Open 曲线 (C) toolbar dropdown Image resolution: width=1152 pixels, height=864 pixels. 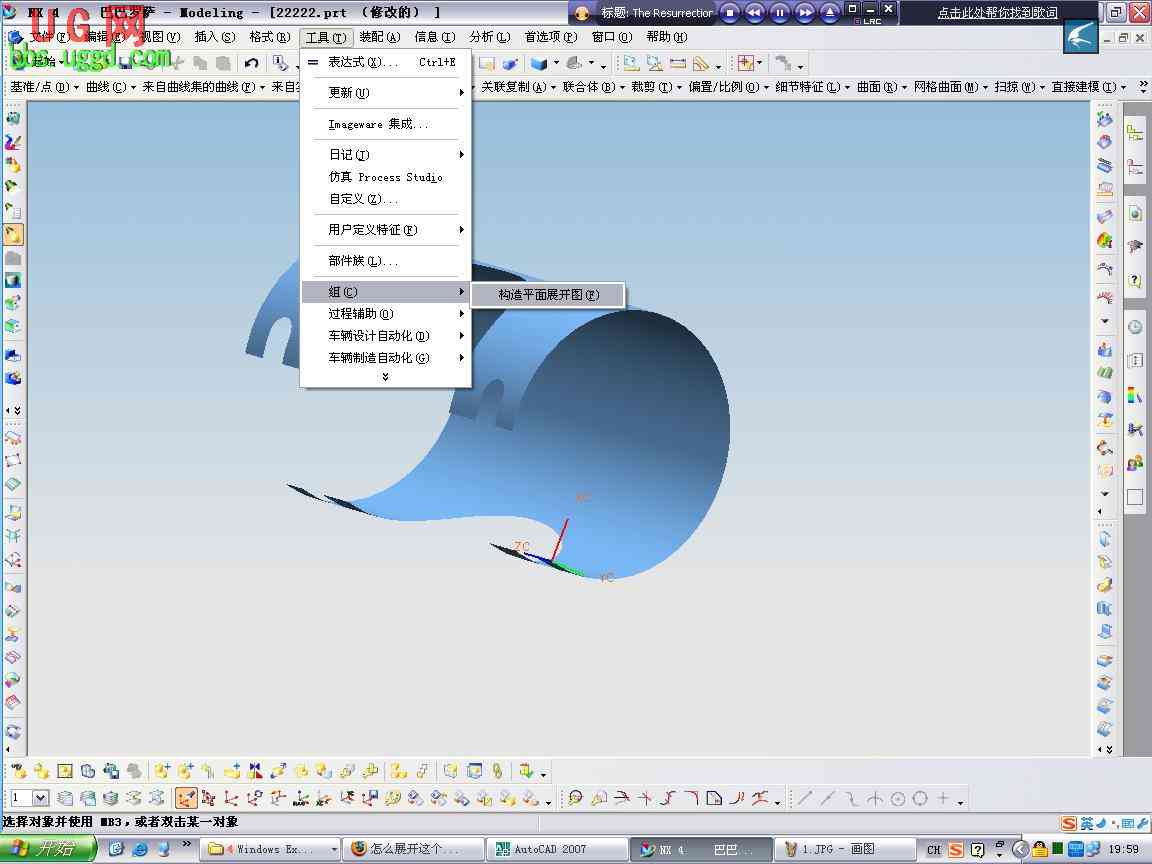click(111, 87)
